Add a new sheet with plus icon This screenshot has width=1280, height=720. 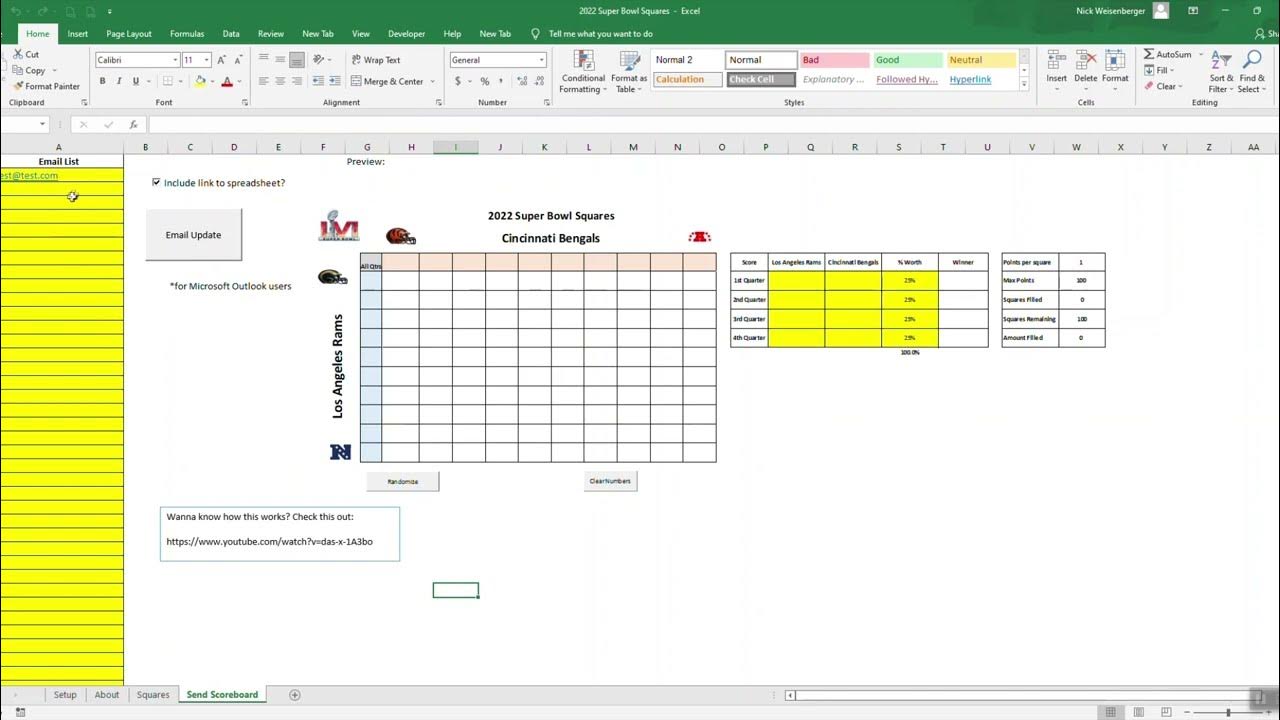pyautogui.click(x=295, y=695)
